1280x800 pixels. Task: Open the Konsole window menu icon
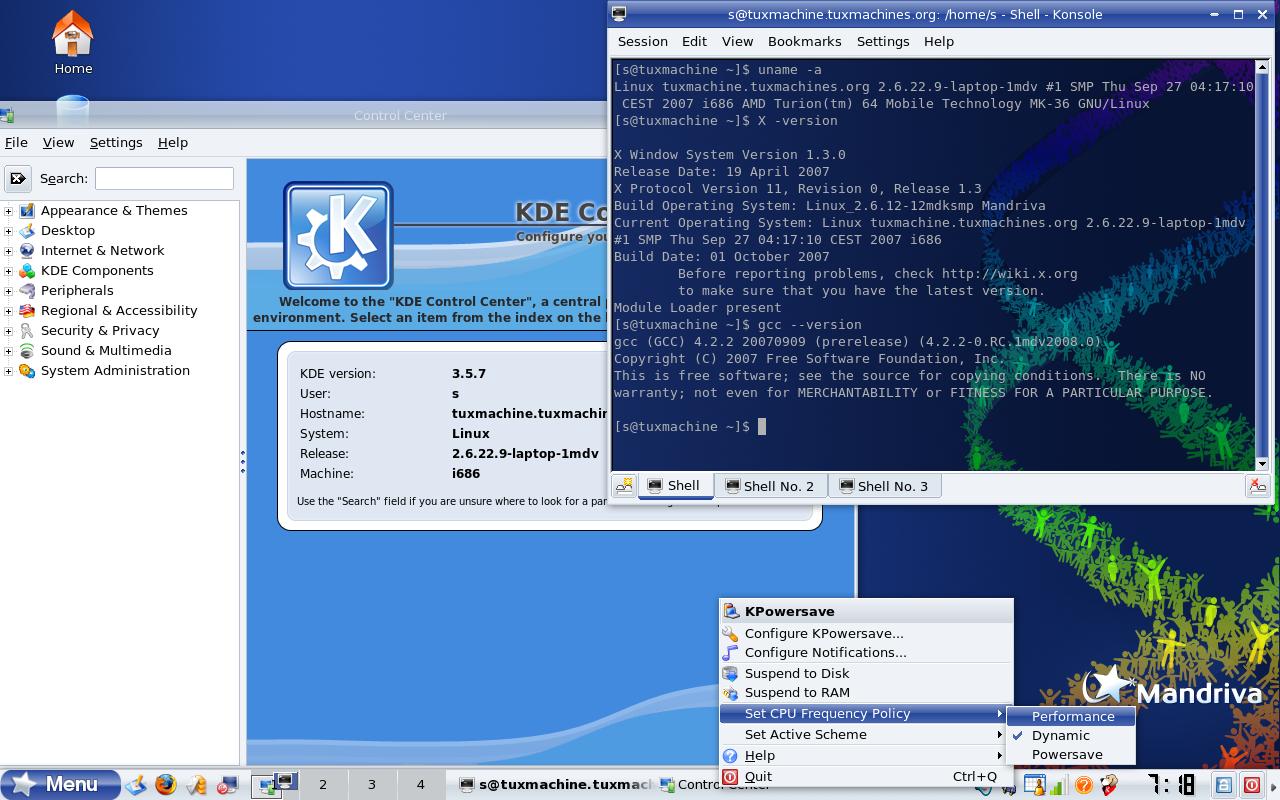coord(619,14)
